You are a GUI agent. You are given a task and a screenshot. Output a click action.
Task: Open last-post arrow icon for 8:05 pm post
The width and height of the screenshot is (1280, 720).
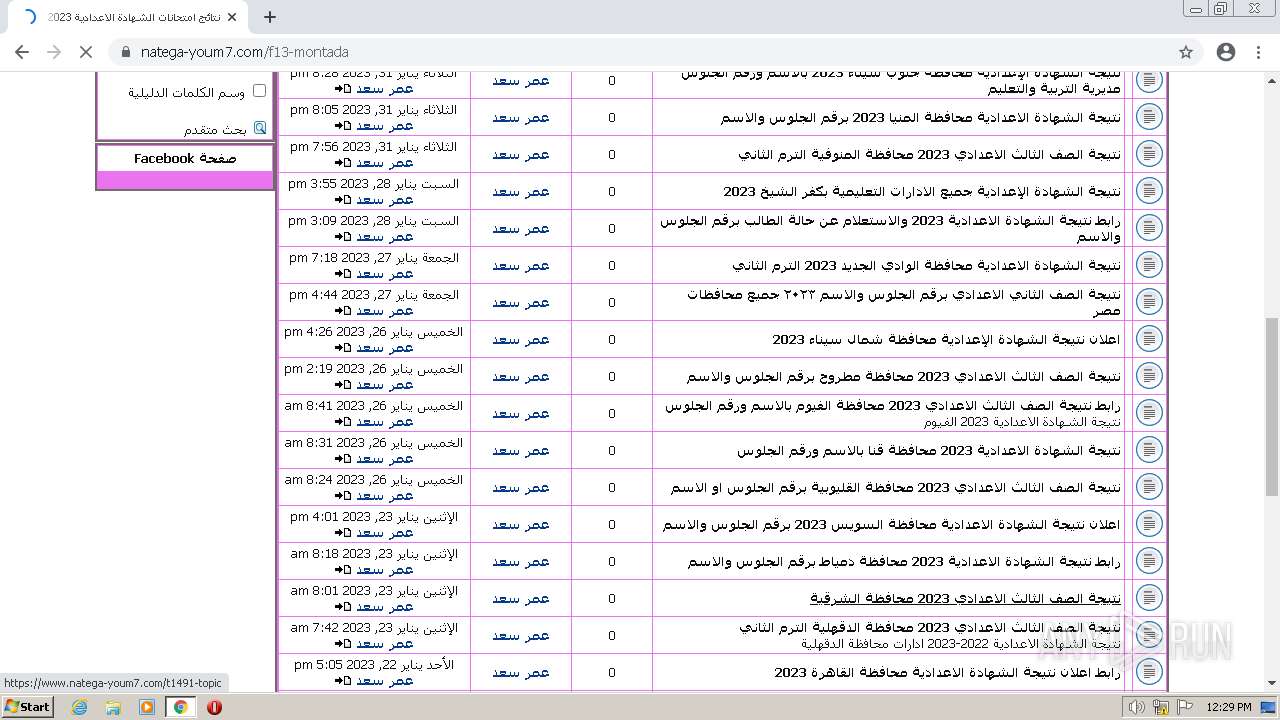point(342,126)
